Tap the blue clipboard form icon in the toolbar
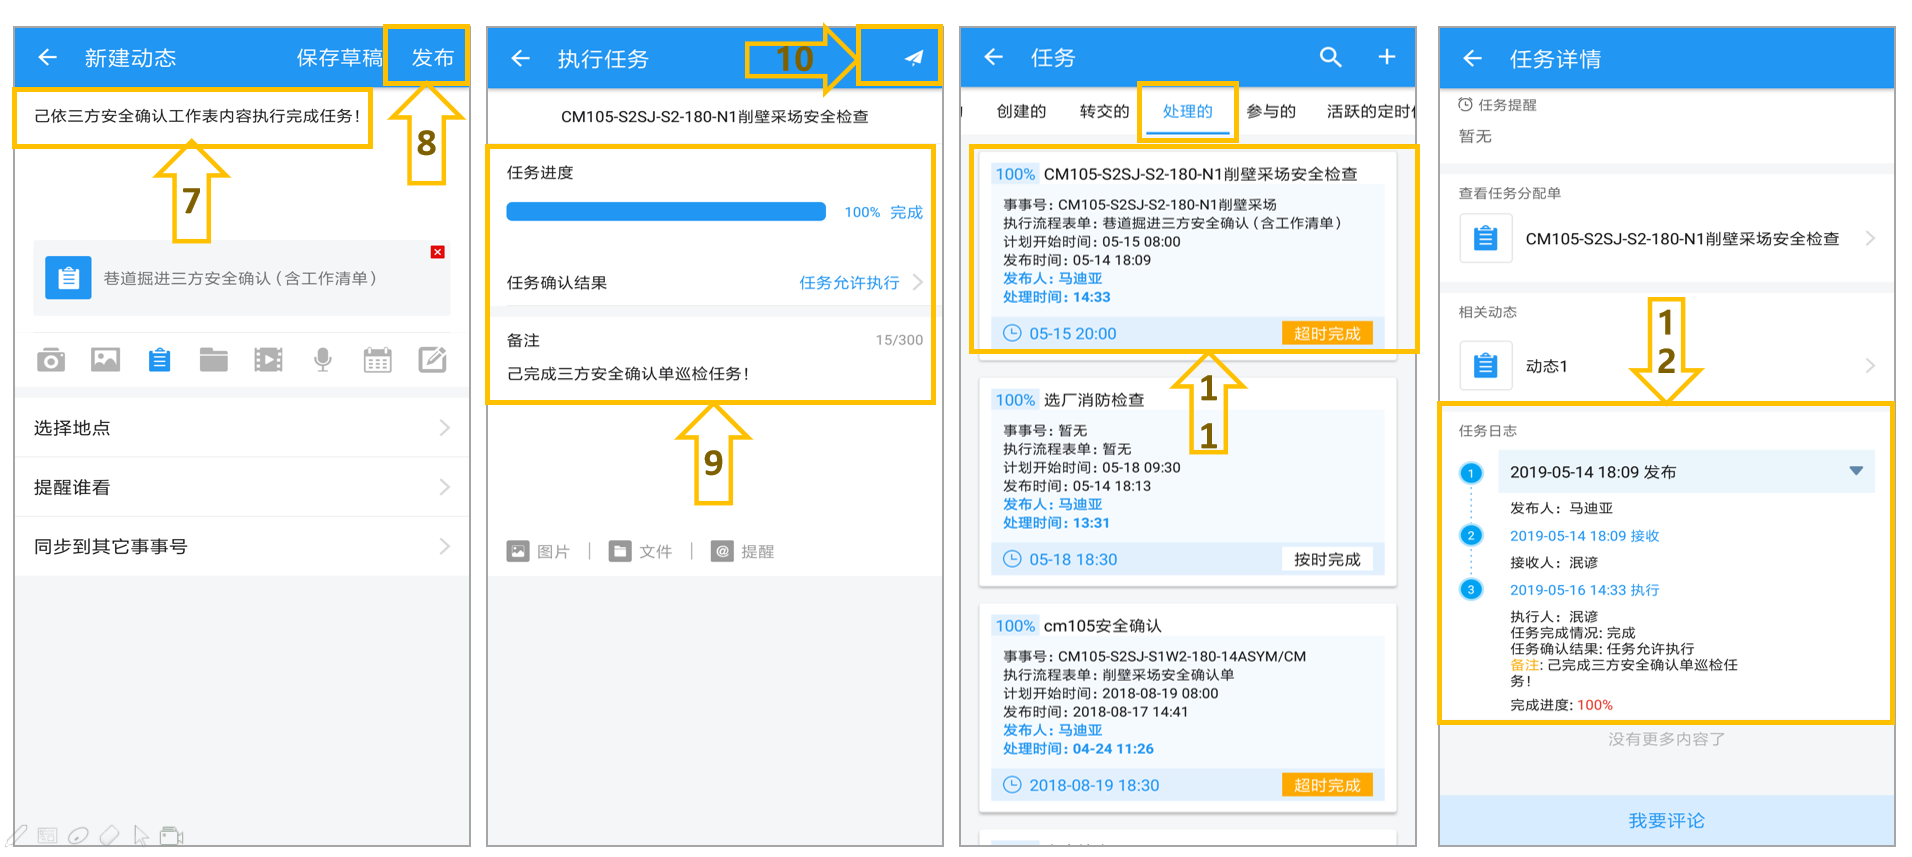This screenshot has width=1912, height=857. (159, 360)
